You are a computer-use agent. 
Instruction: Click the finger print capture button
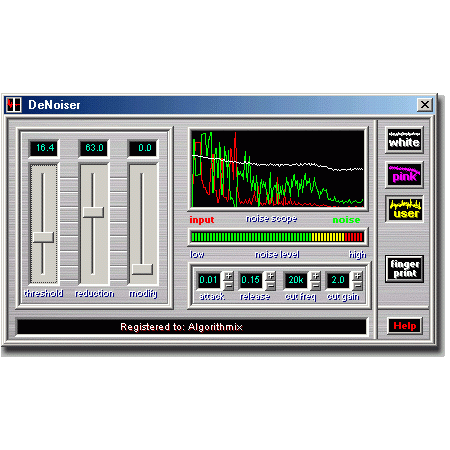click(404, 269)
